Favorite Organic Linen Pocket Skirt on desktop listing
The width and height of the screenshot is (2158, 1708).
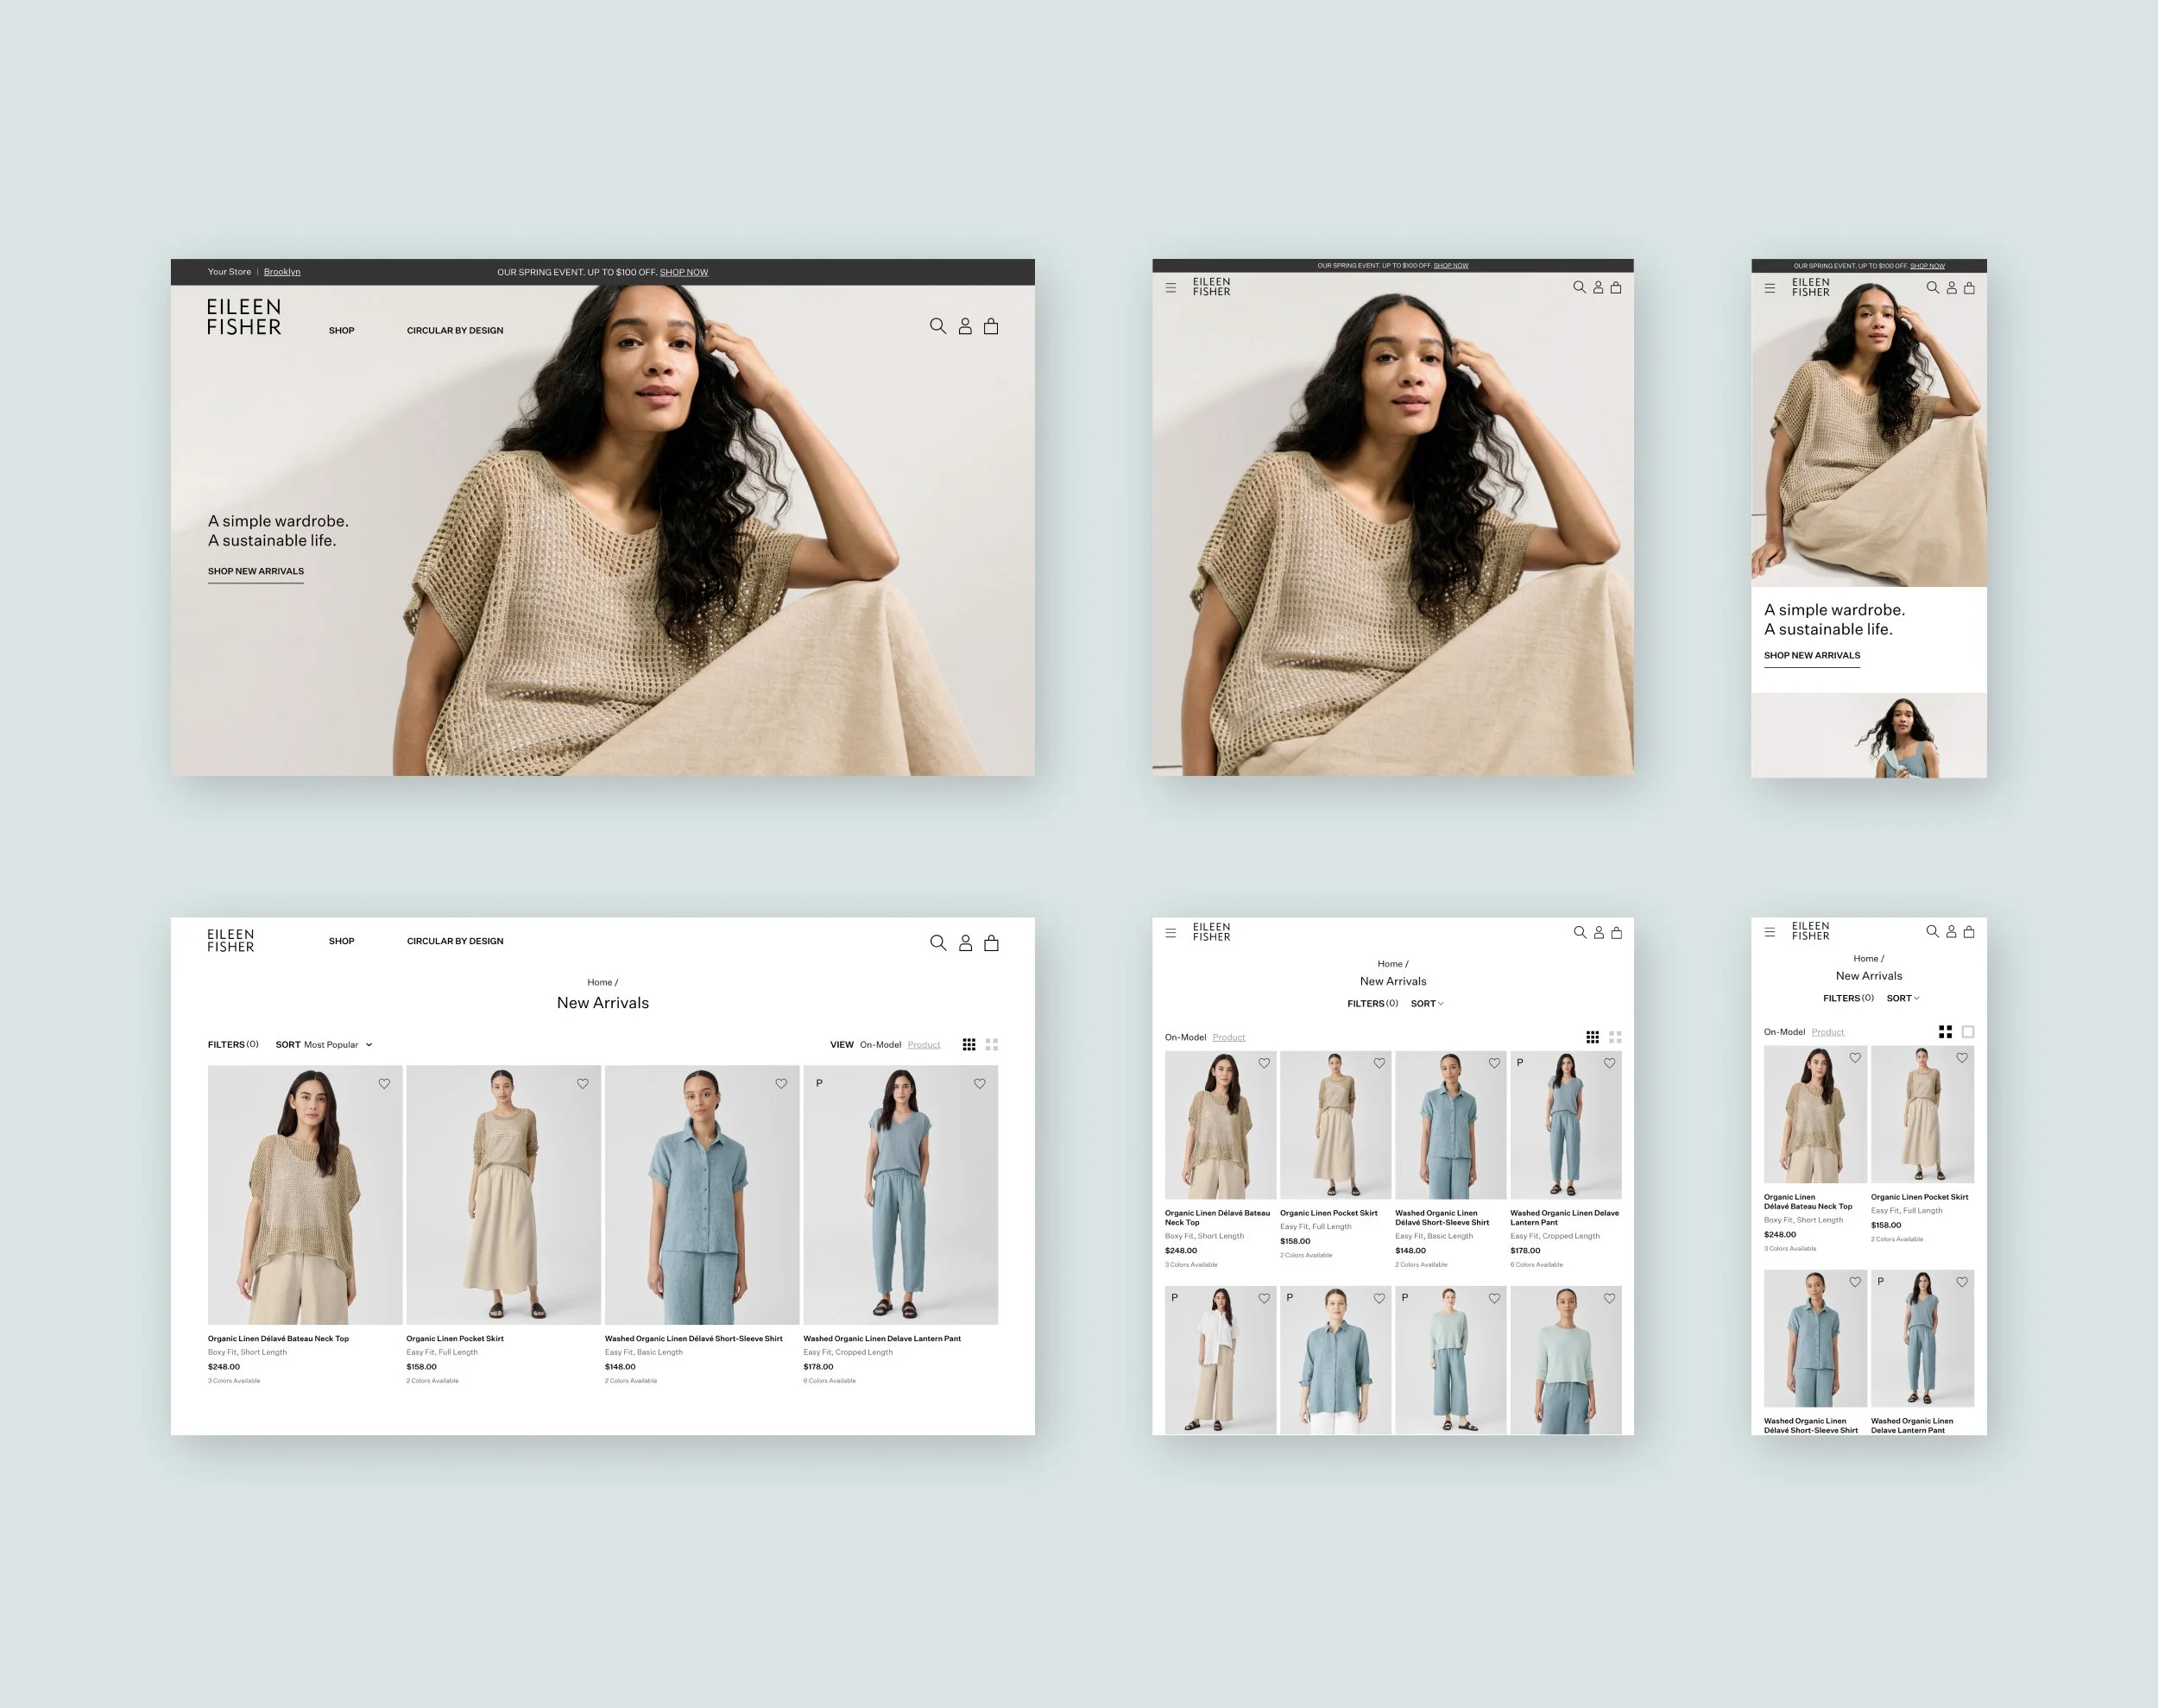click(583, 1083)
